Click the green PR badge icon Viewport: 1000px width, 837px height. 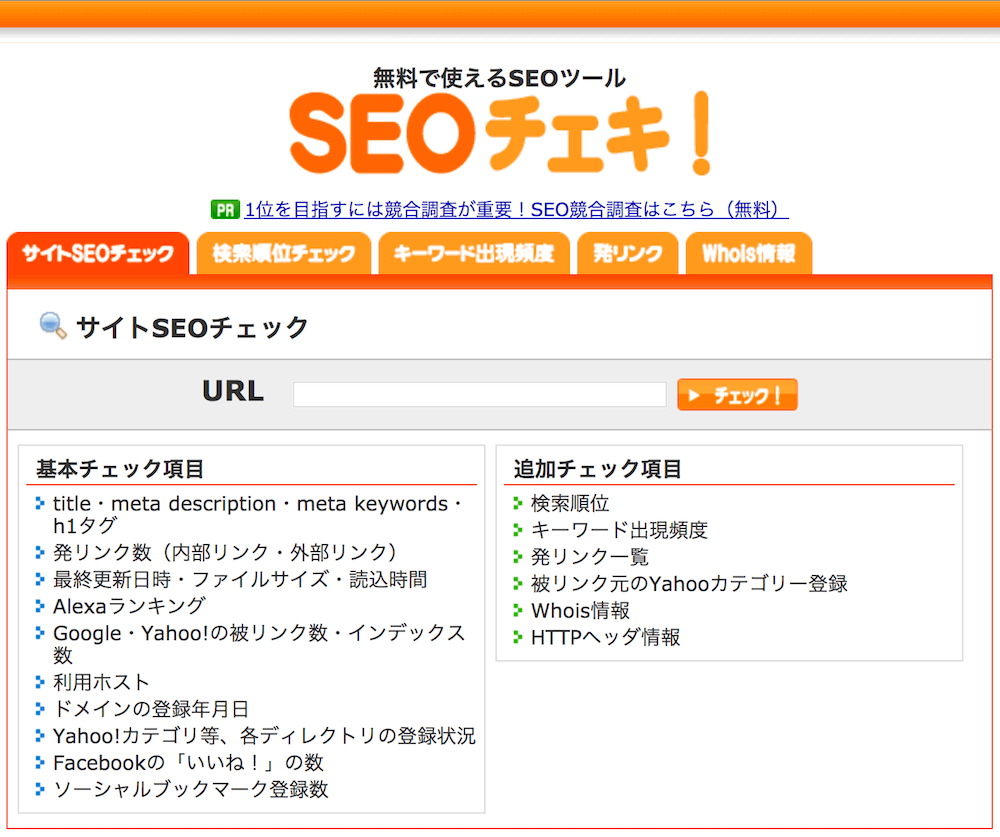(224, 210)
